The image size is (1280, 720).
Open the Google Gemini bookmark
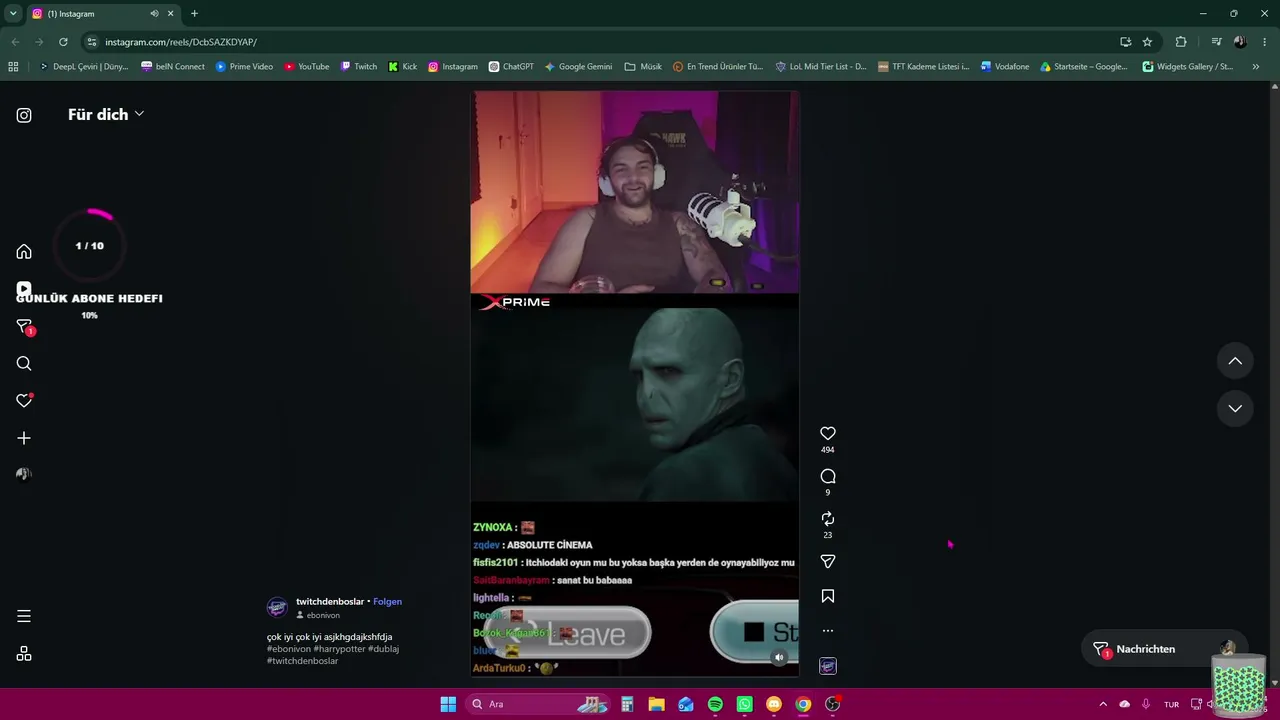578,67
